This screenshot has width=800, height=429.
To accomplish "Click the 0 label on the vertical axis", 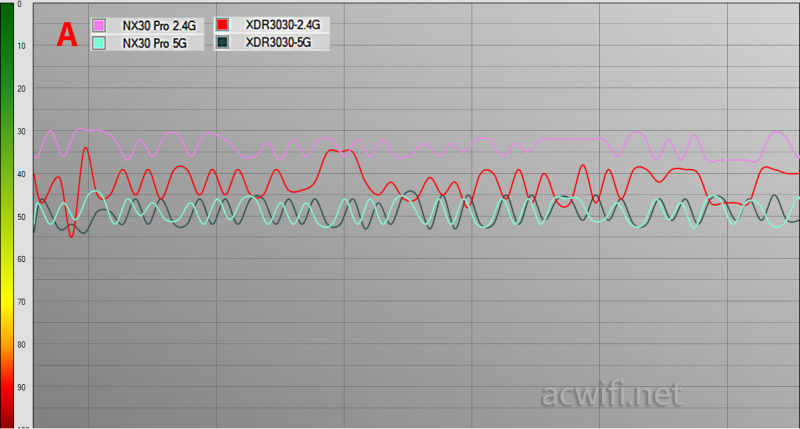I will click(19, 6).
